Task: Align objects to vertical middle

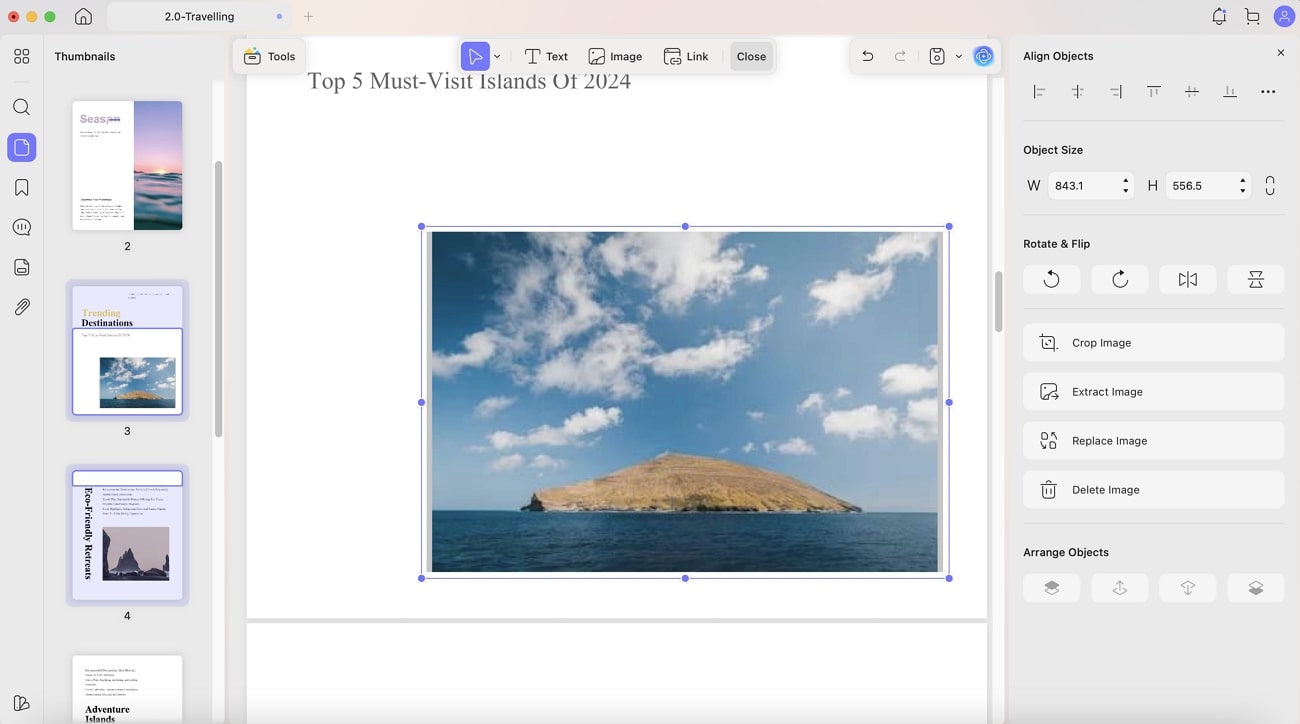Action: pyautogui.click(x=1191, y=92)
